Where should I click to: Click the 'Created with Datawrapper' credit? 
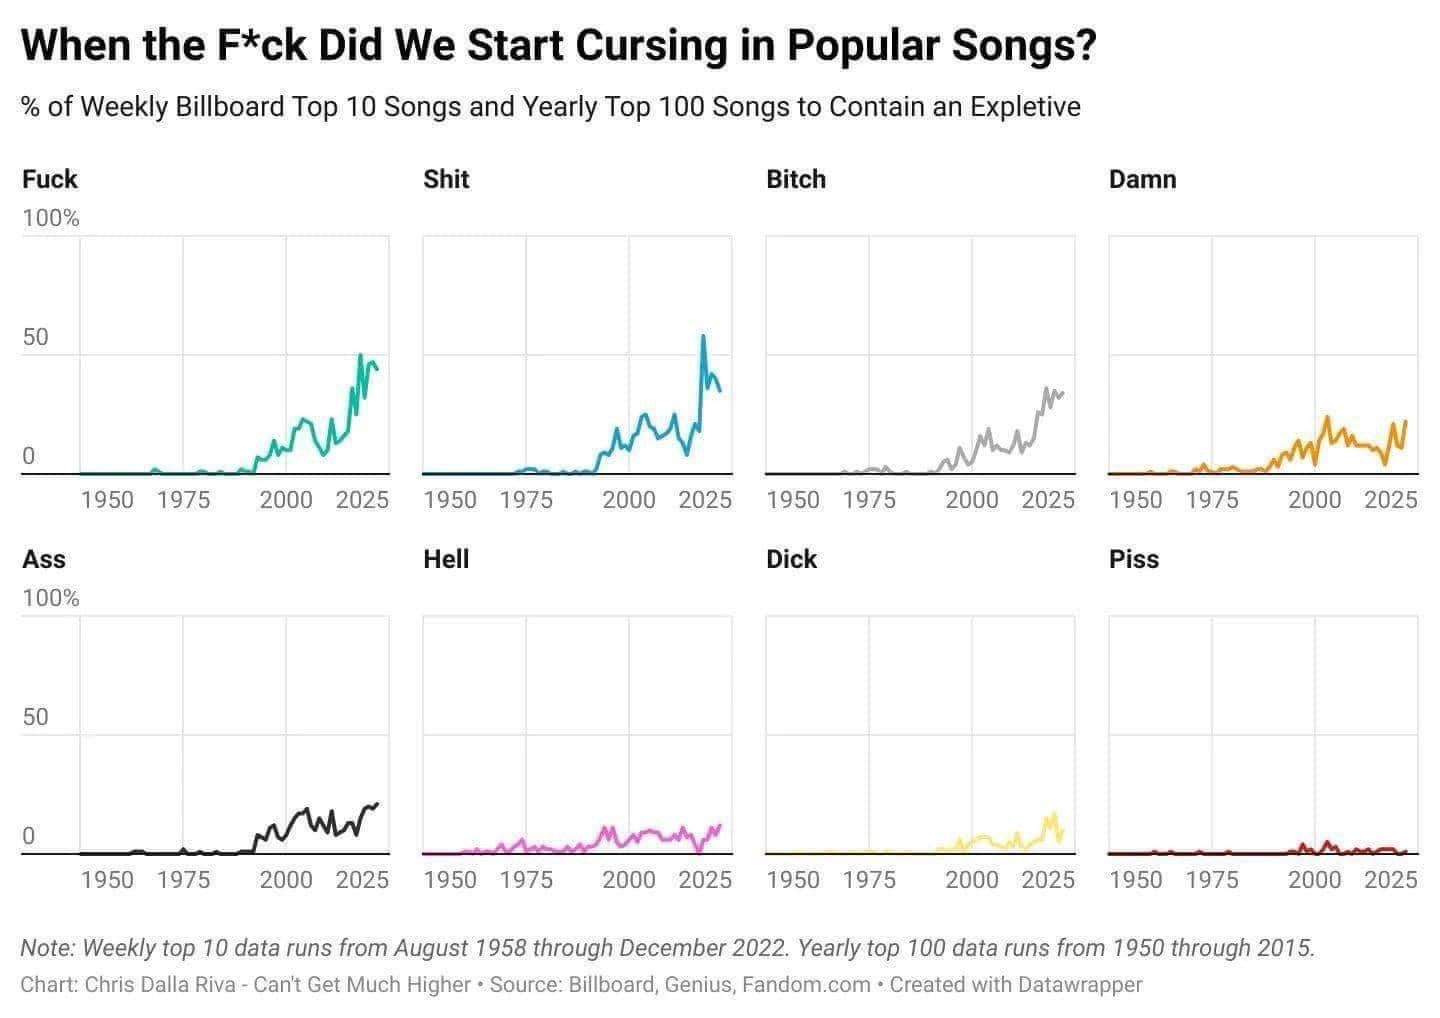1015,985
